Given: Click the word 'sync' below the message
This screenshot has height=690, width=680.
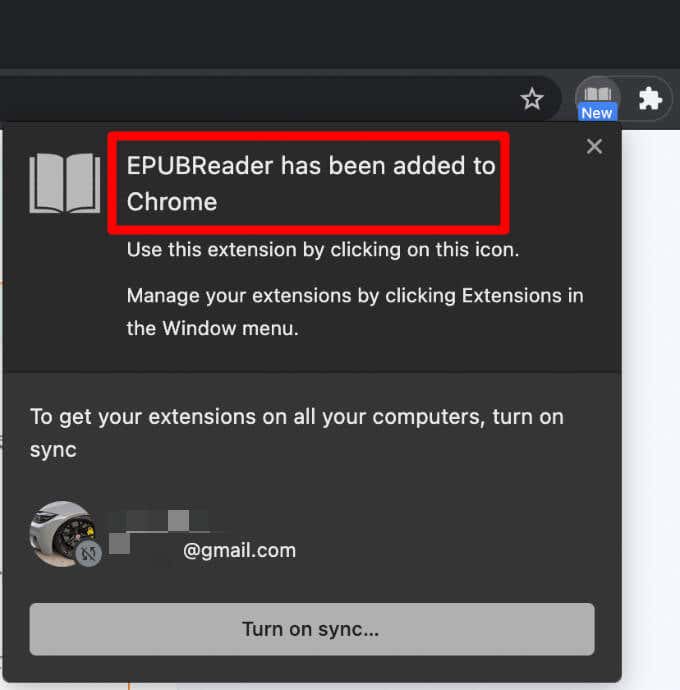Looking at the screenshot, I should [x=53, y=450].
